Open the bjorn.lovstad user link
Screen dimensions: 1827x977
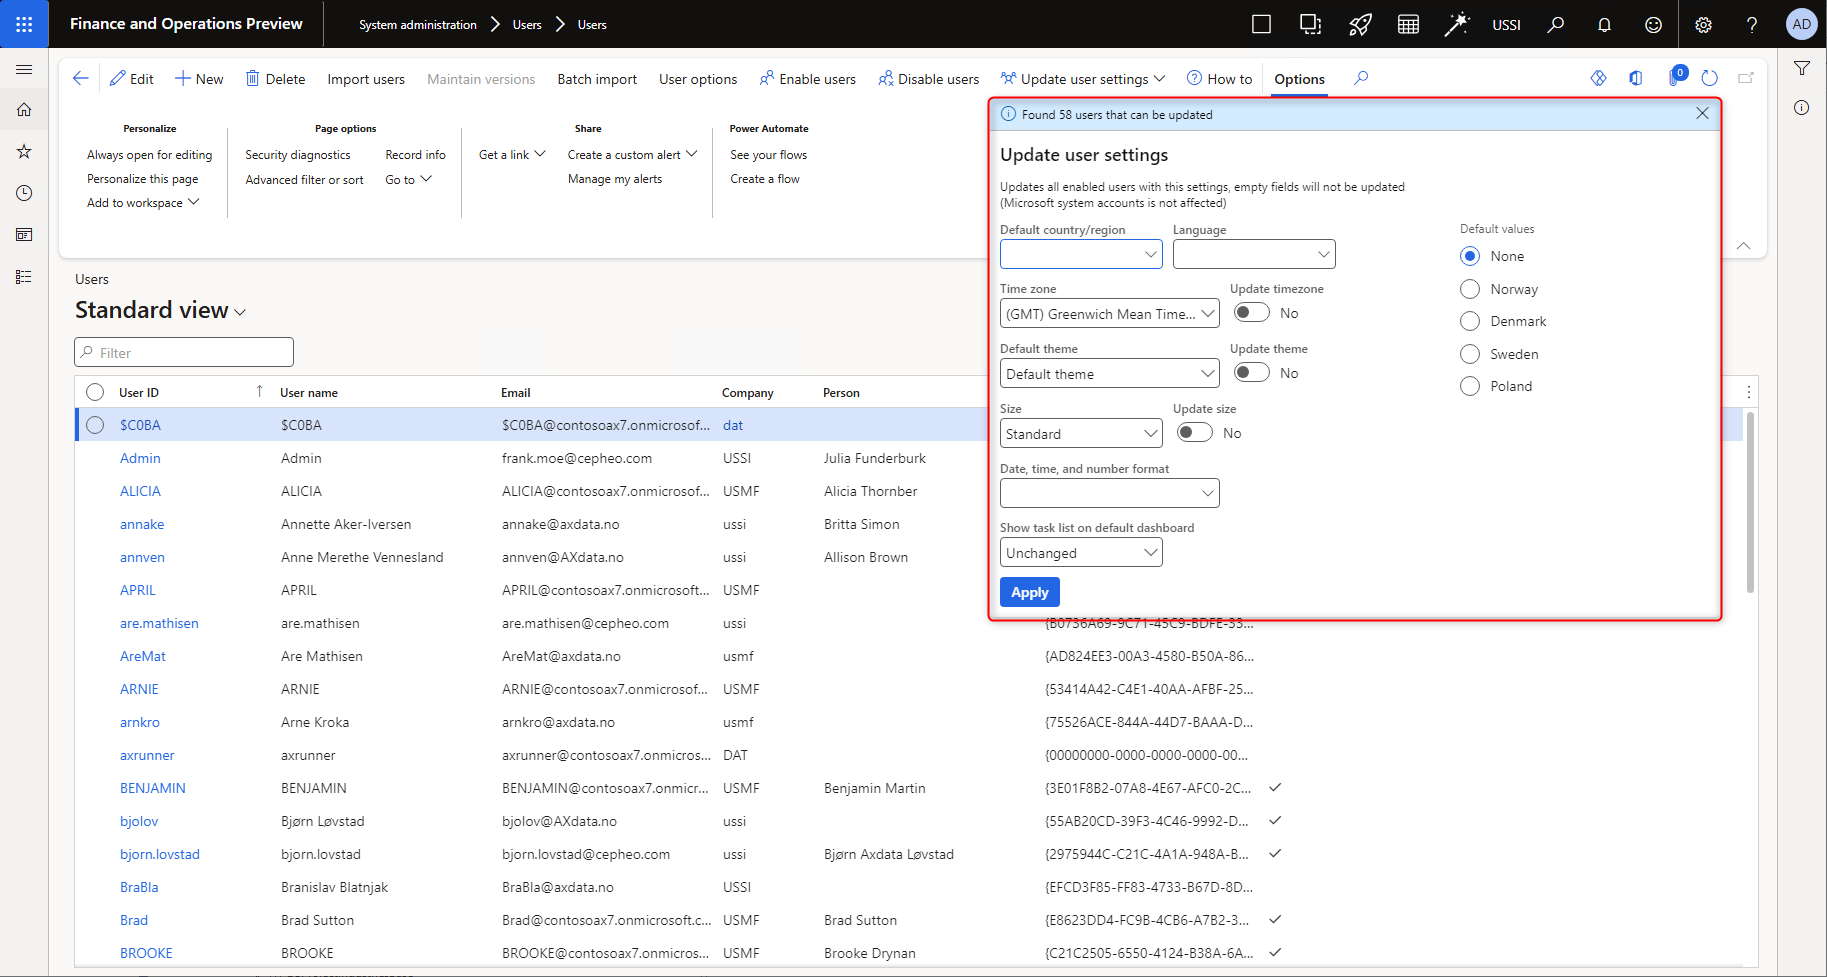point(160,854)
